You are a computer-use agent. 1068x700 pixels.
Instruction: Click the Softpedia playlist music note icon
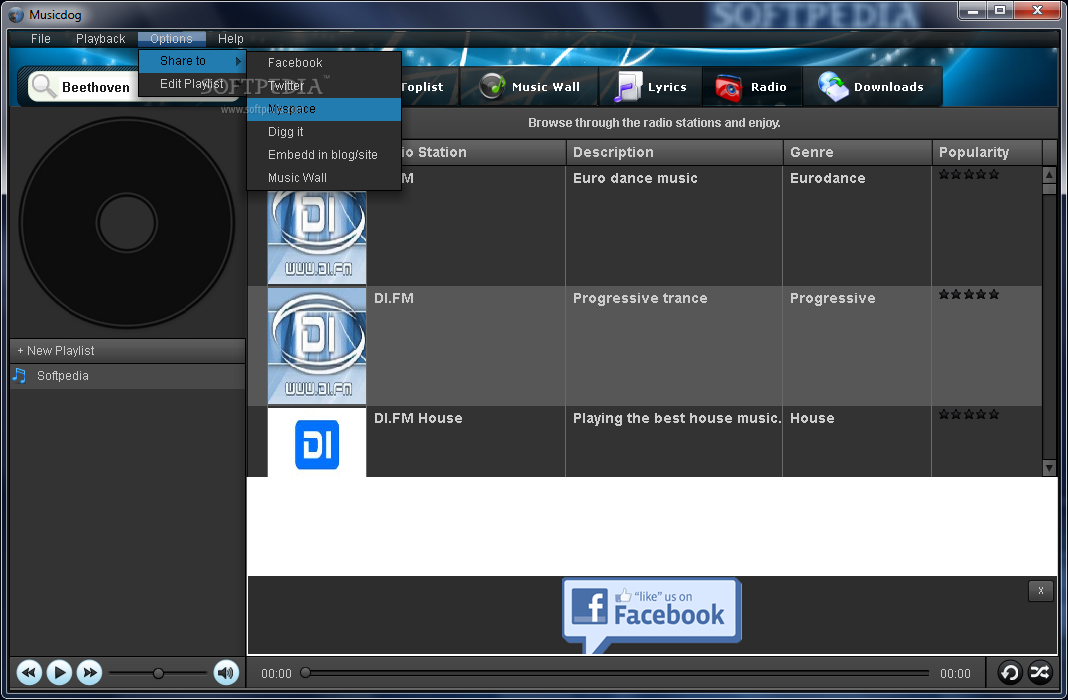tap(20, 376)
